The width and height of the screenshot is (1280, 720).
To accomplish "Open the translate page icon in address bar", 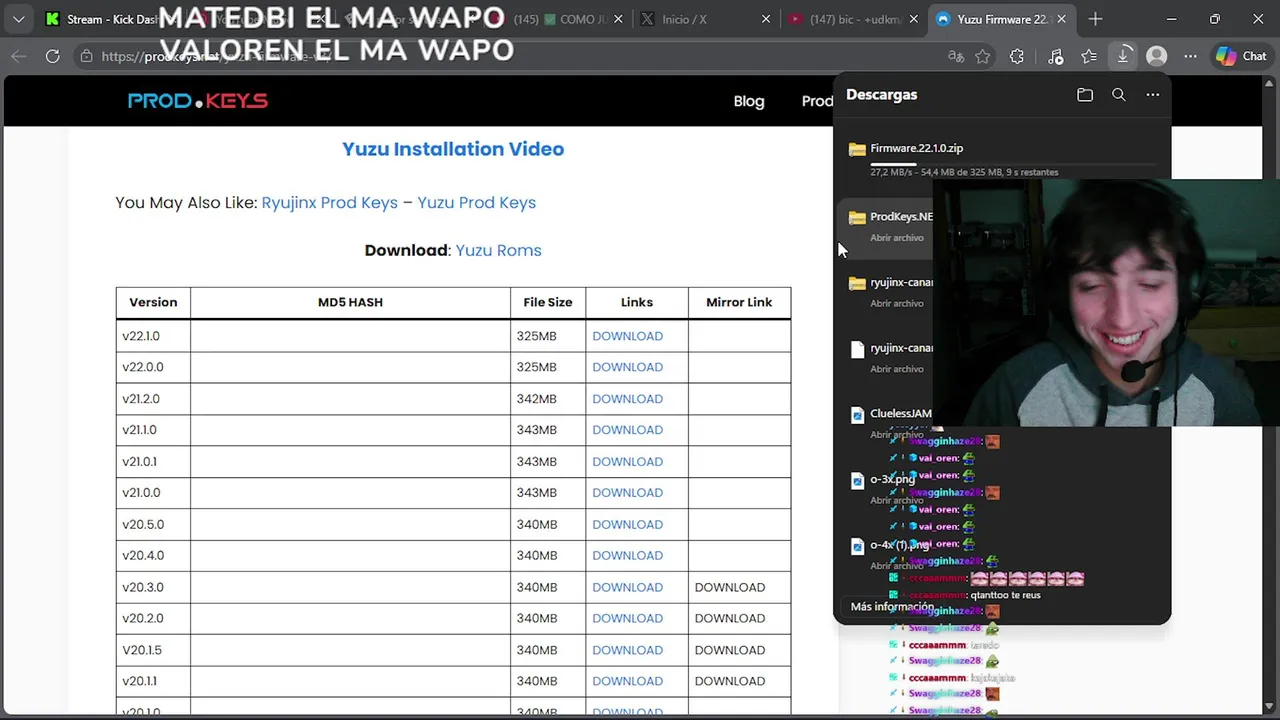I will click(956, 57).
